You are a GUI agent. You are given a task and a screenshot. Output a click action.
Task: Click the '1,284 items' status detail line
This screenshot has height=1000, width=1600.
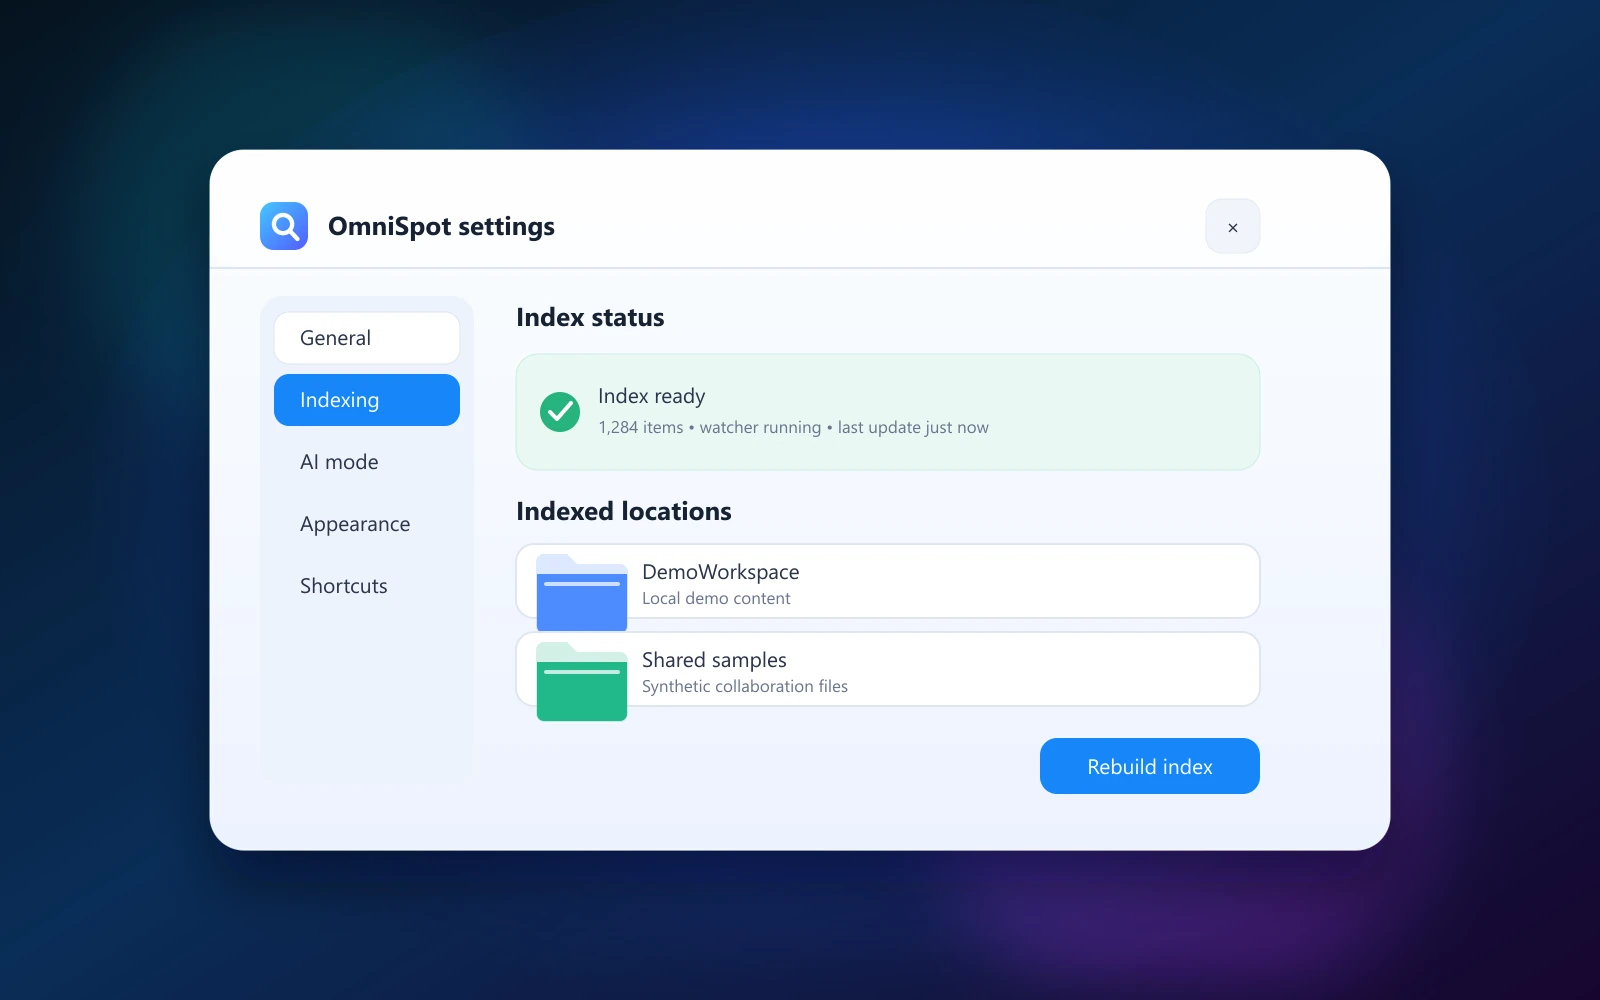pos(793,427)
